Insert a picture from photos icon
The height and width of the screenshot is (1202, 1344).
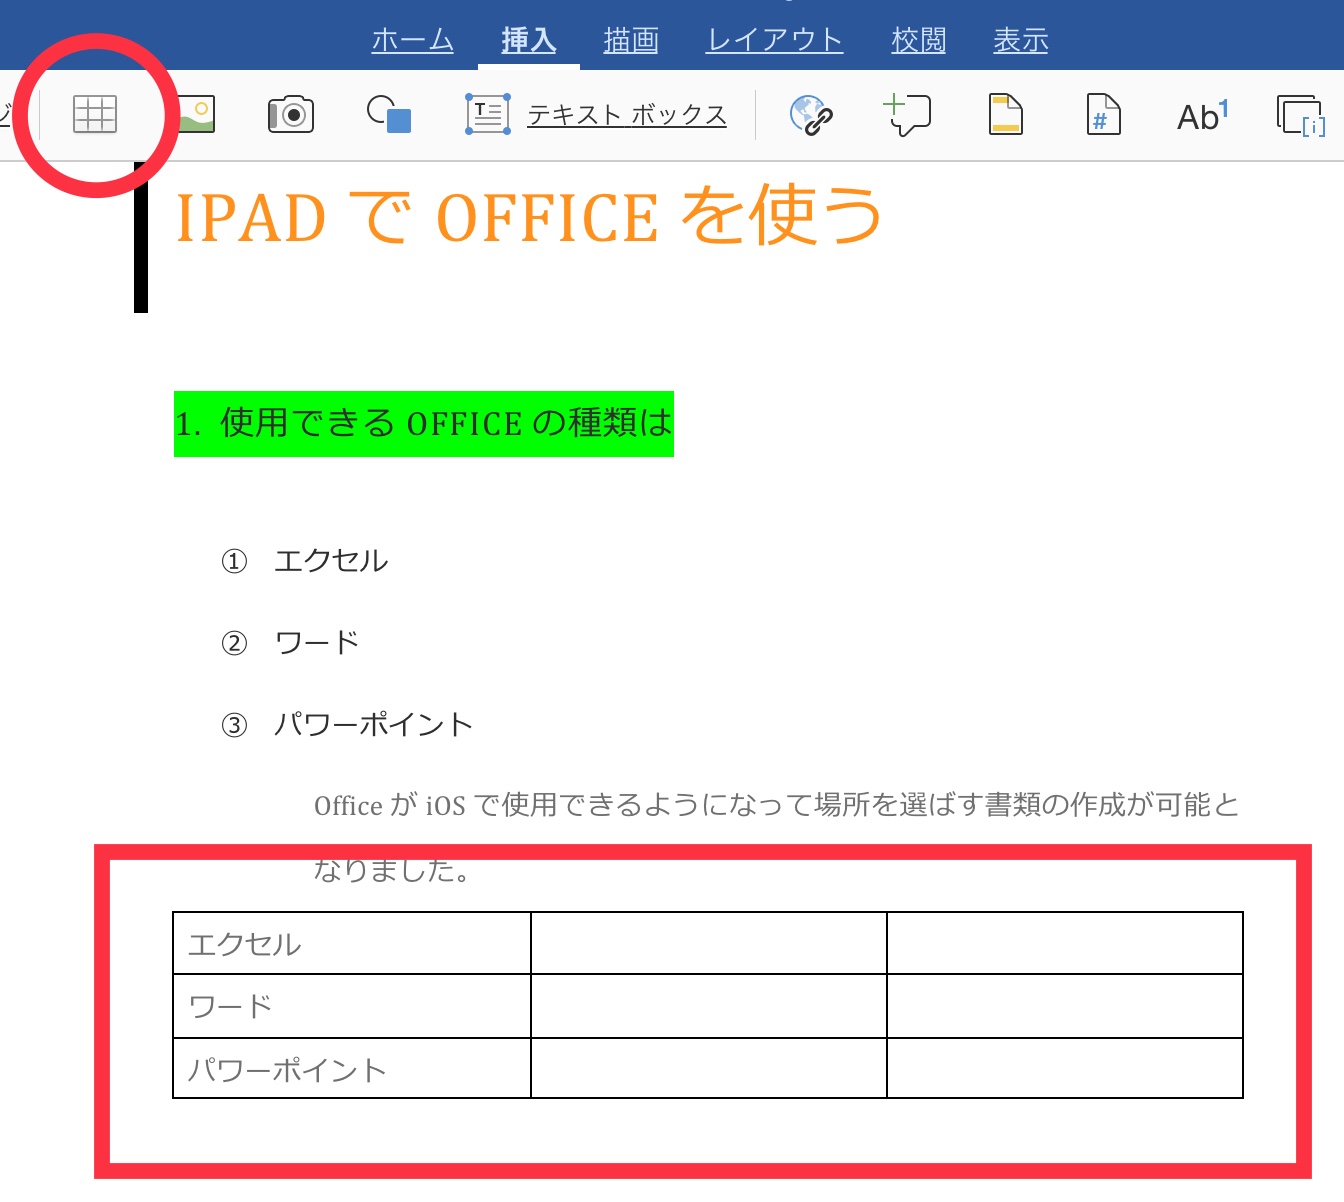pos(196,114)
